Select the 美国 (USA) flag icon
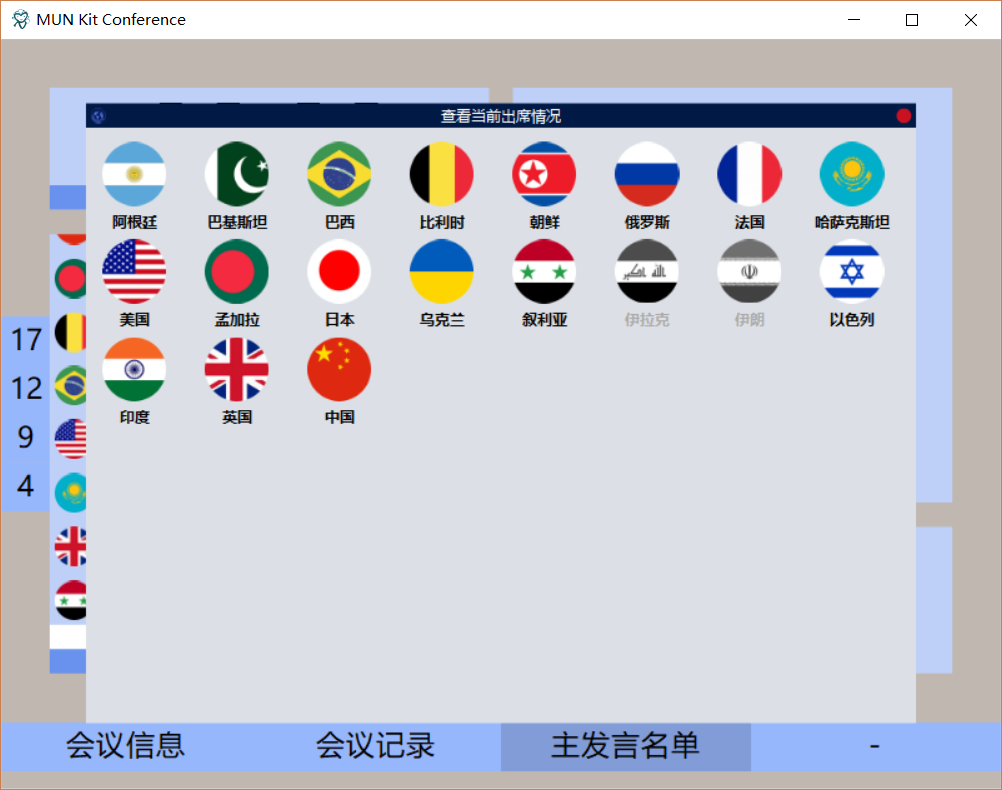Screen dimensions: 1002x790 tap(134, 271)
